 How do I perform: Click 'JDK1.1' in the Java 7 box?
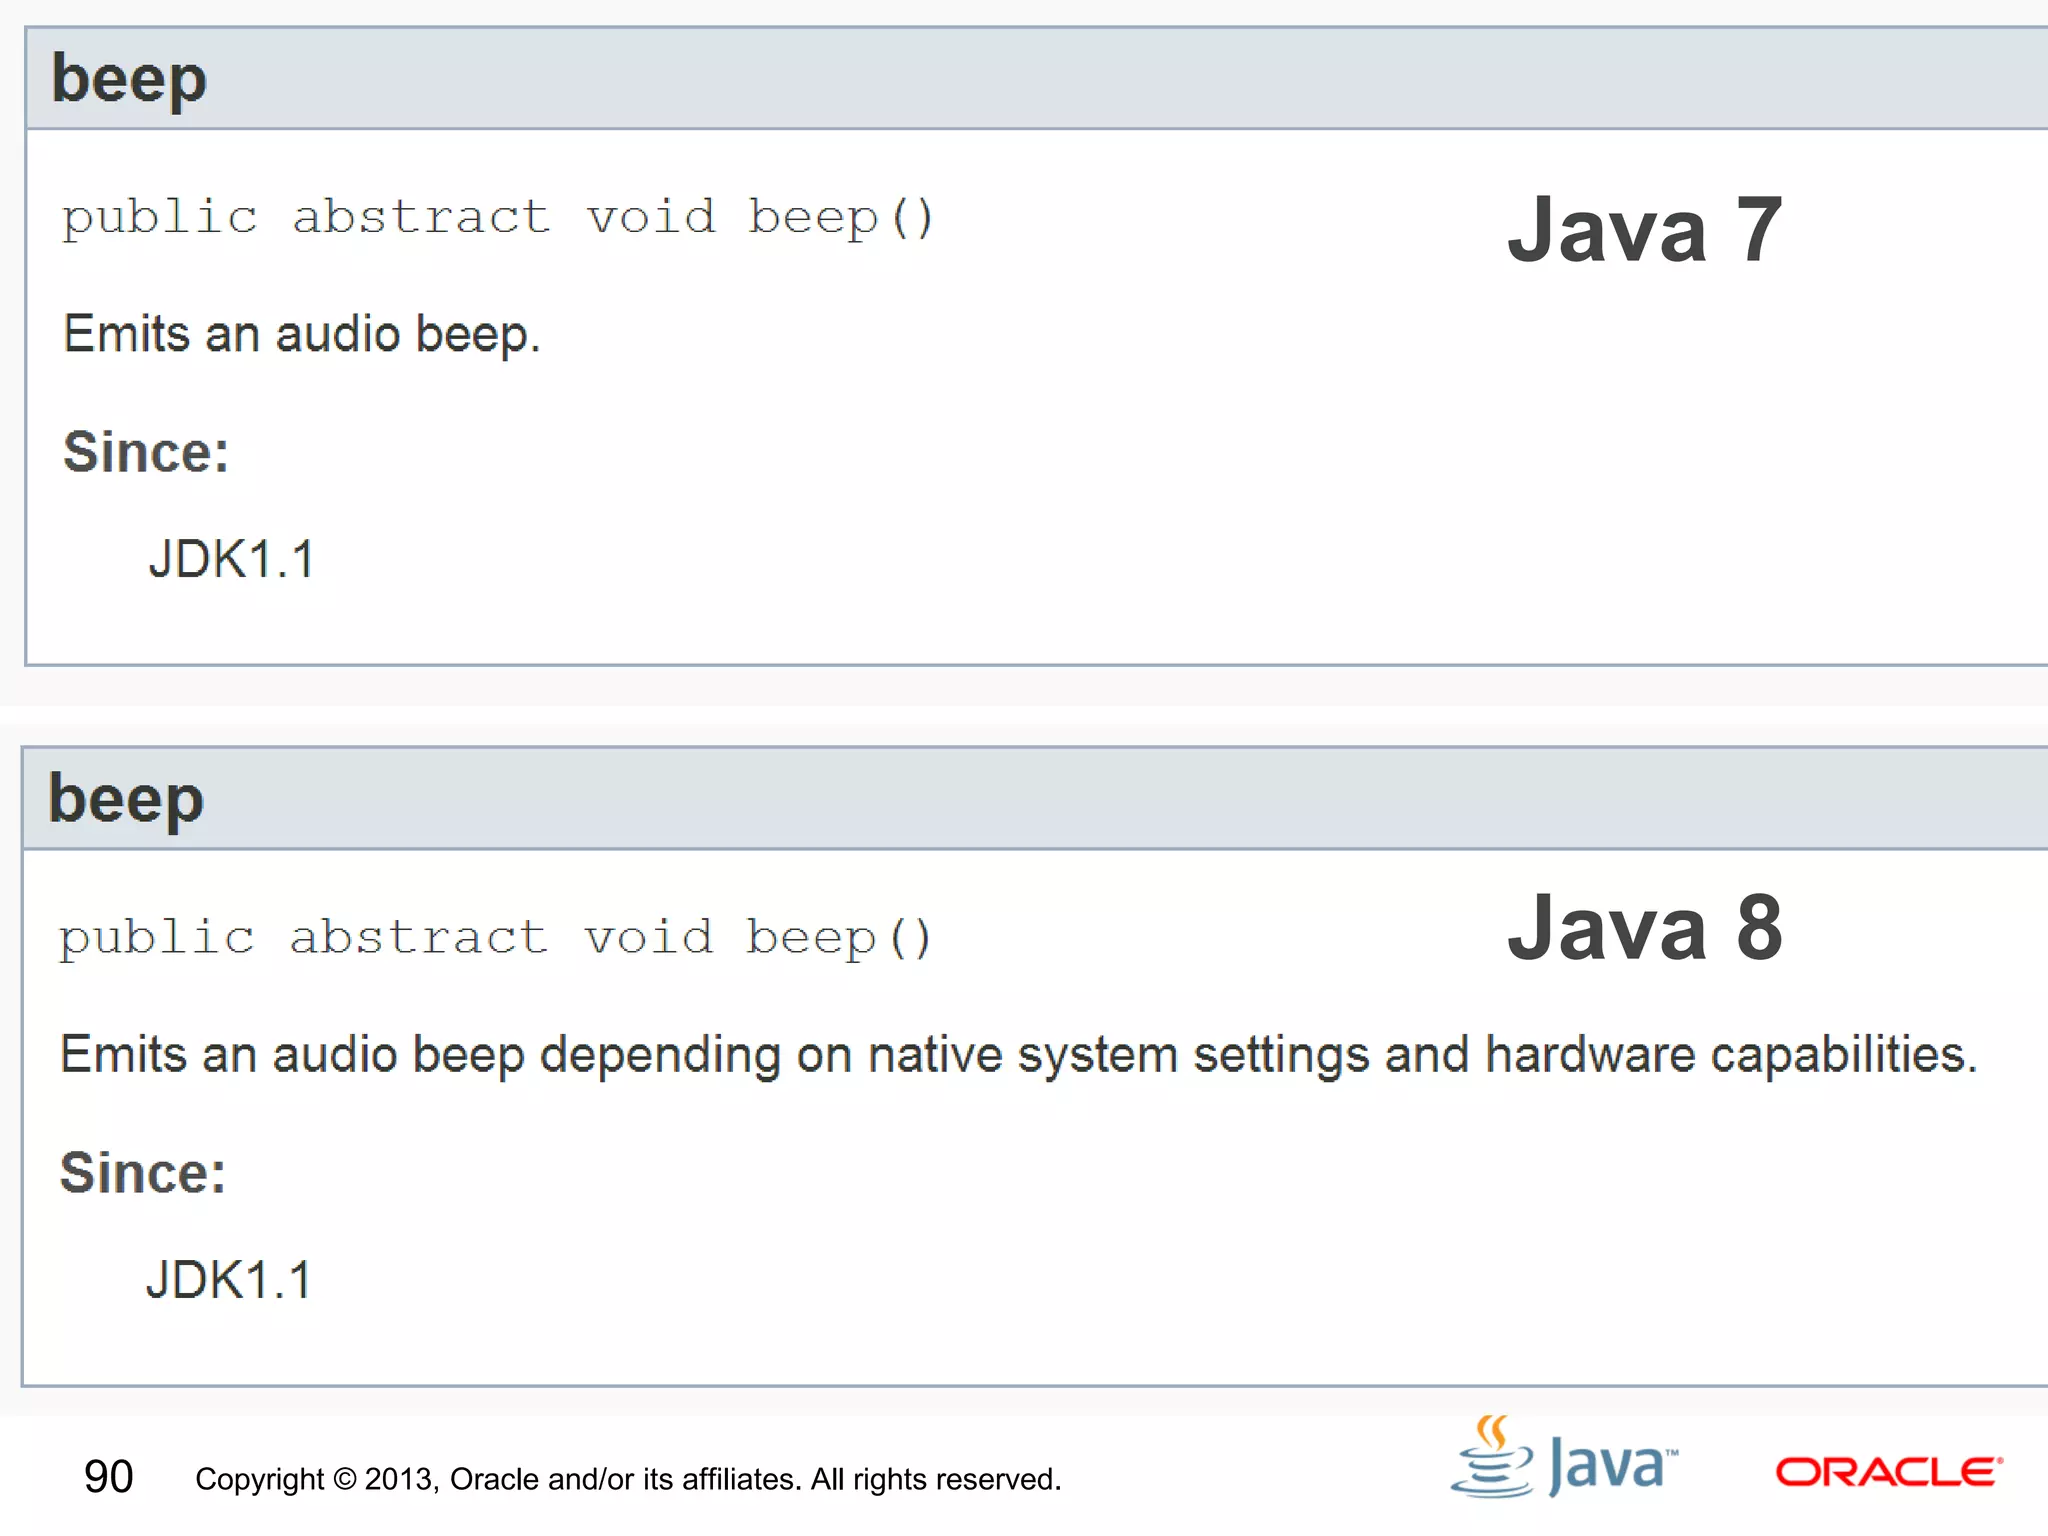tap(232, 559)
